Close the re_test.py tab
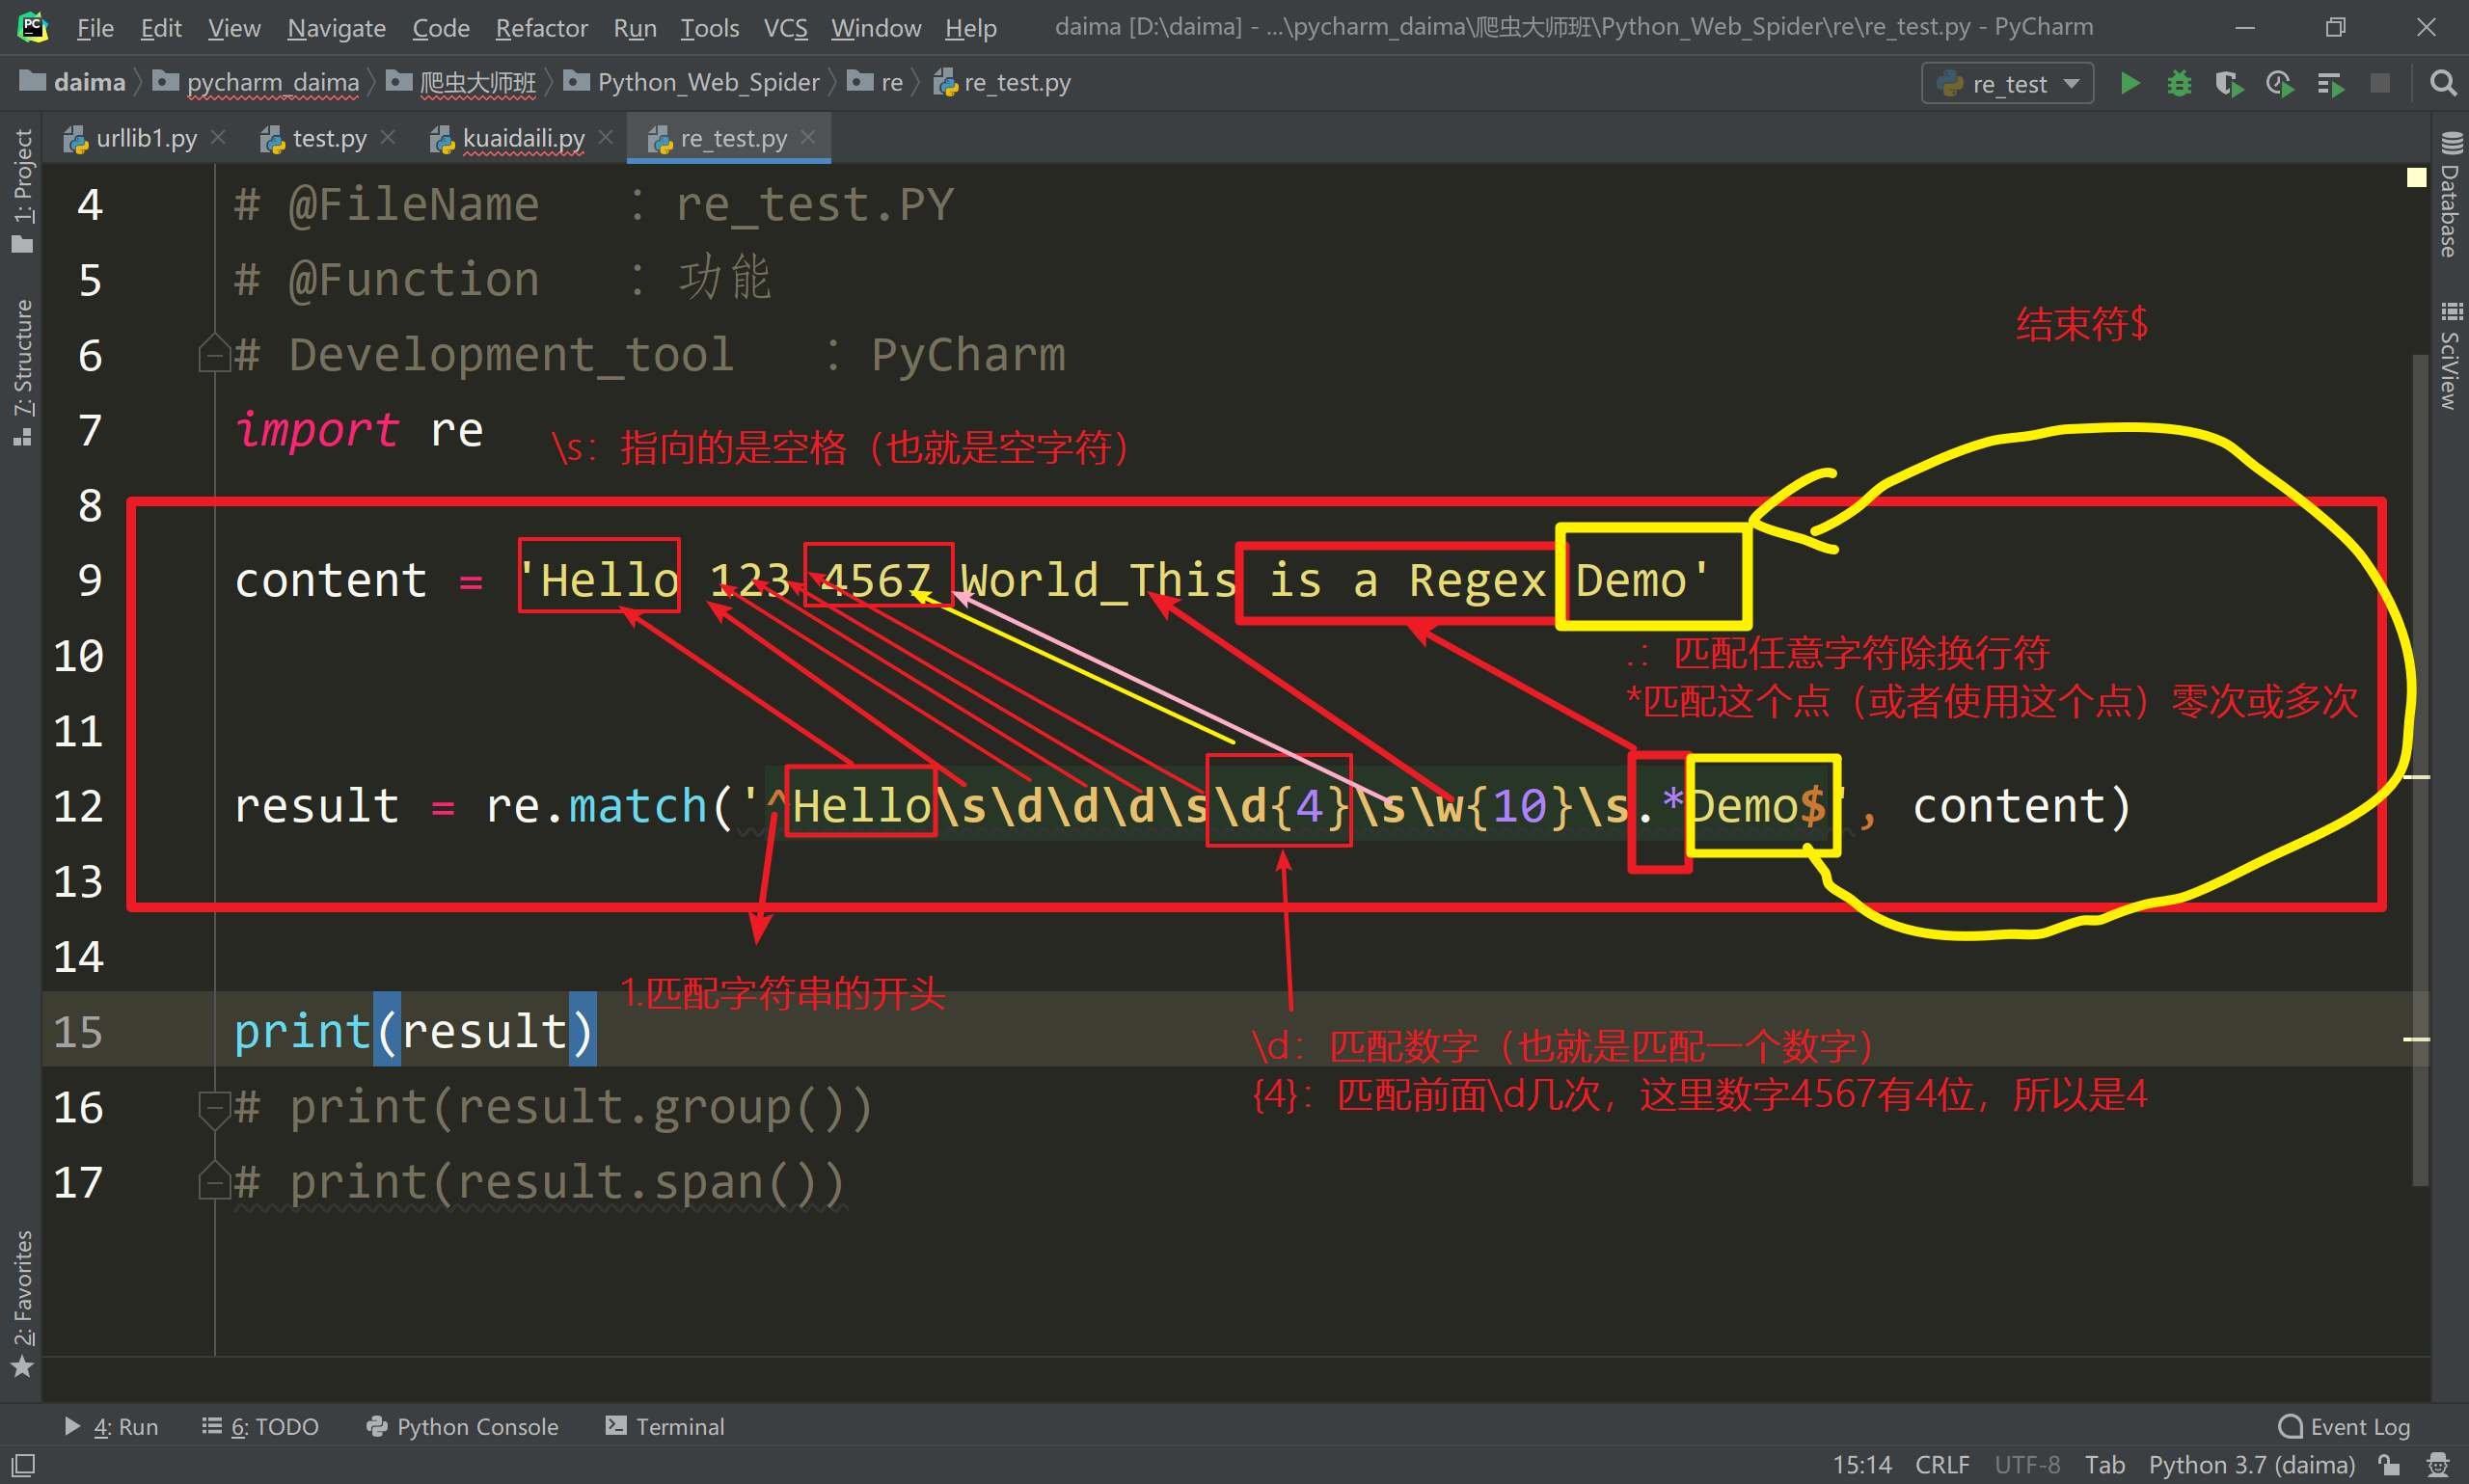2469x1484 pixels. coord(808,137)
